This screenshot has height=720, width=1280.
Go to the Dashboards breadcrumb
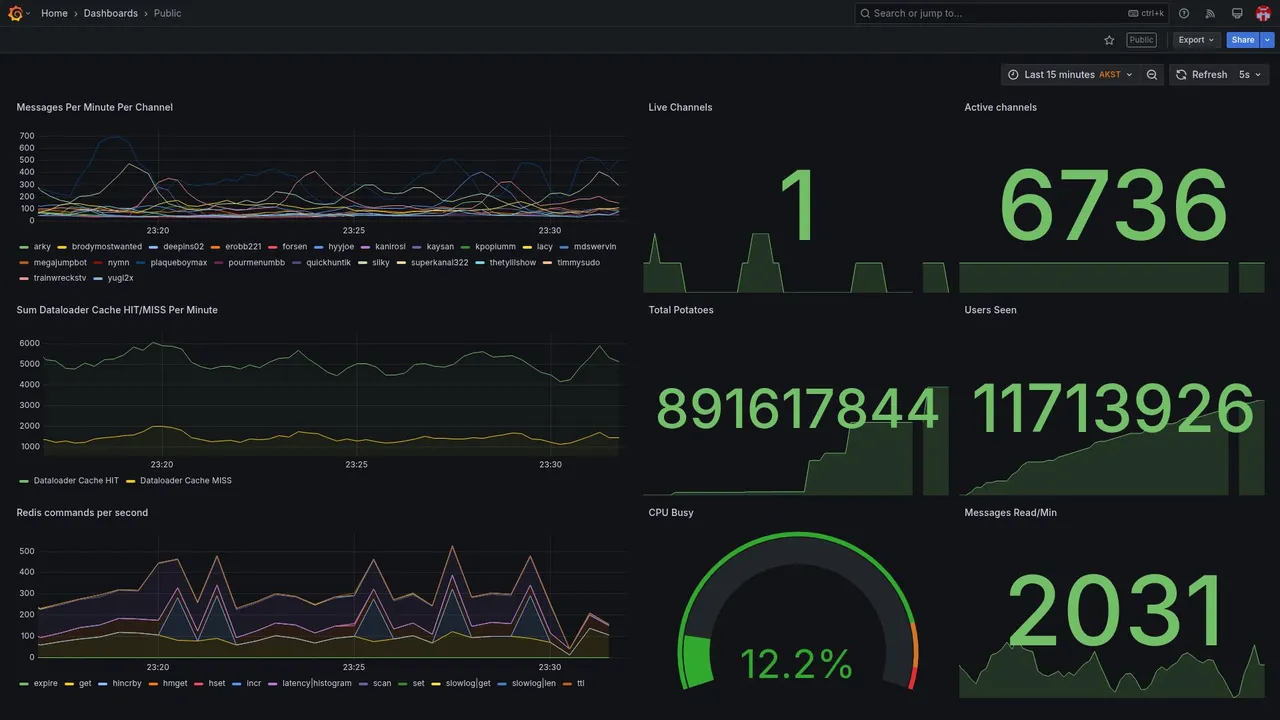[x=111, y=13]
